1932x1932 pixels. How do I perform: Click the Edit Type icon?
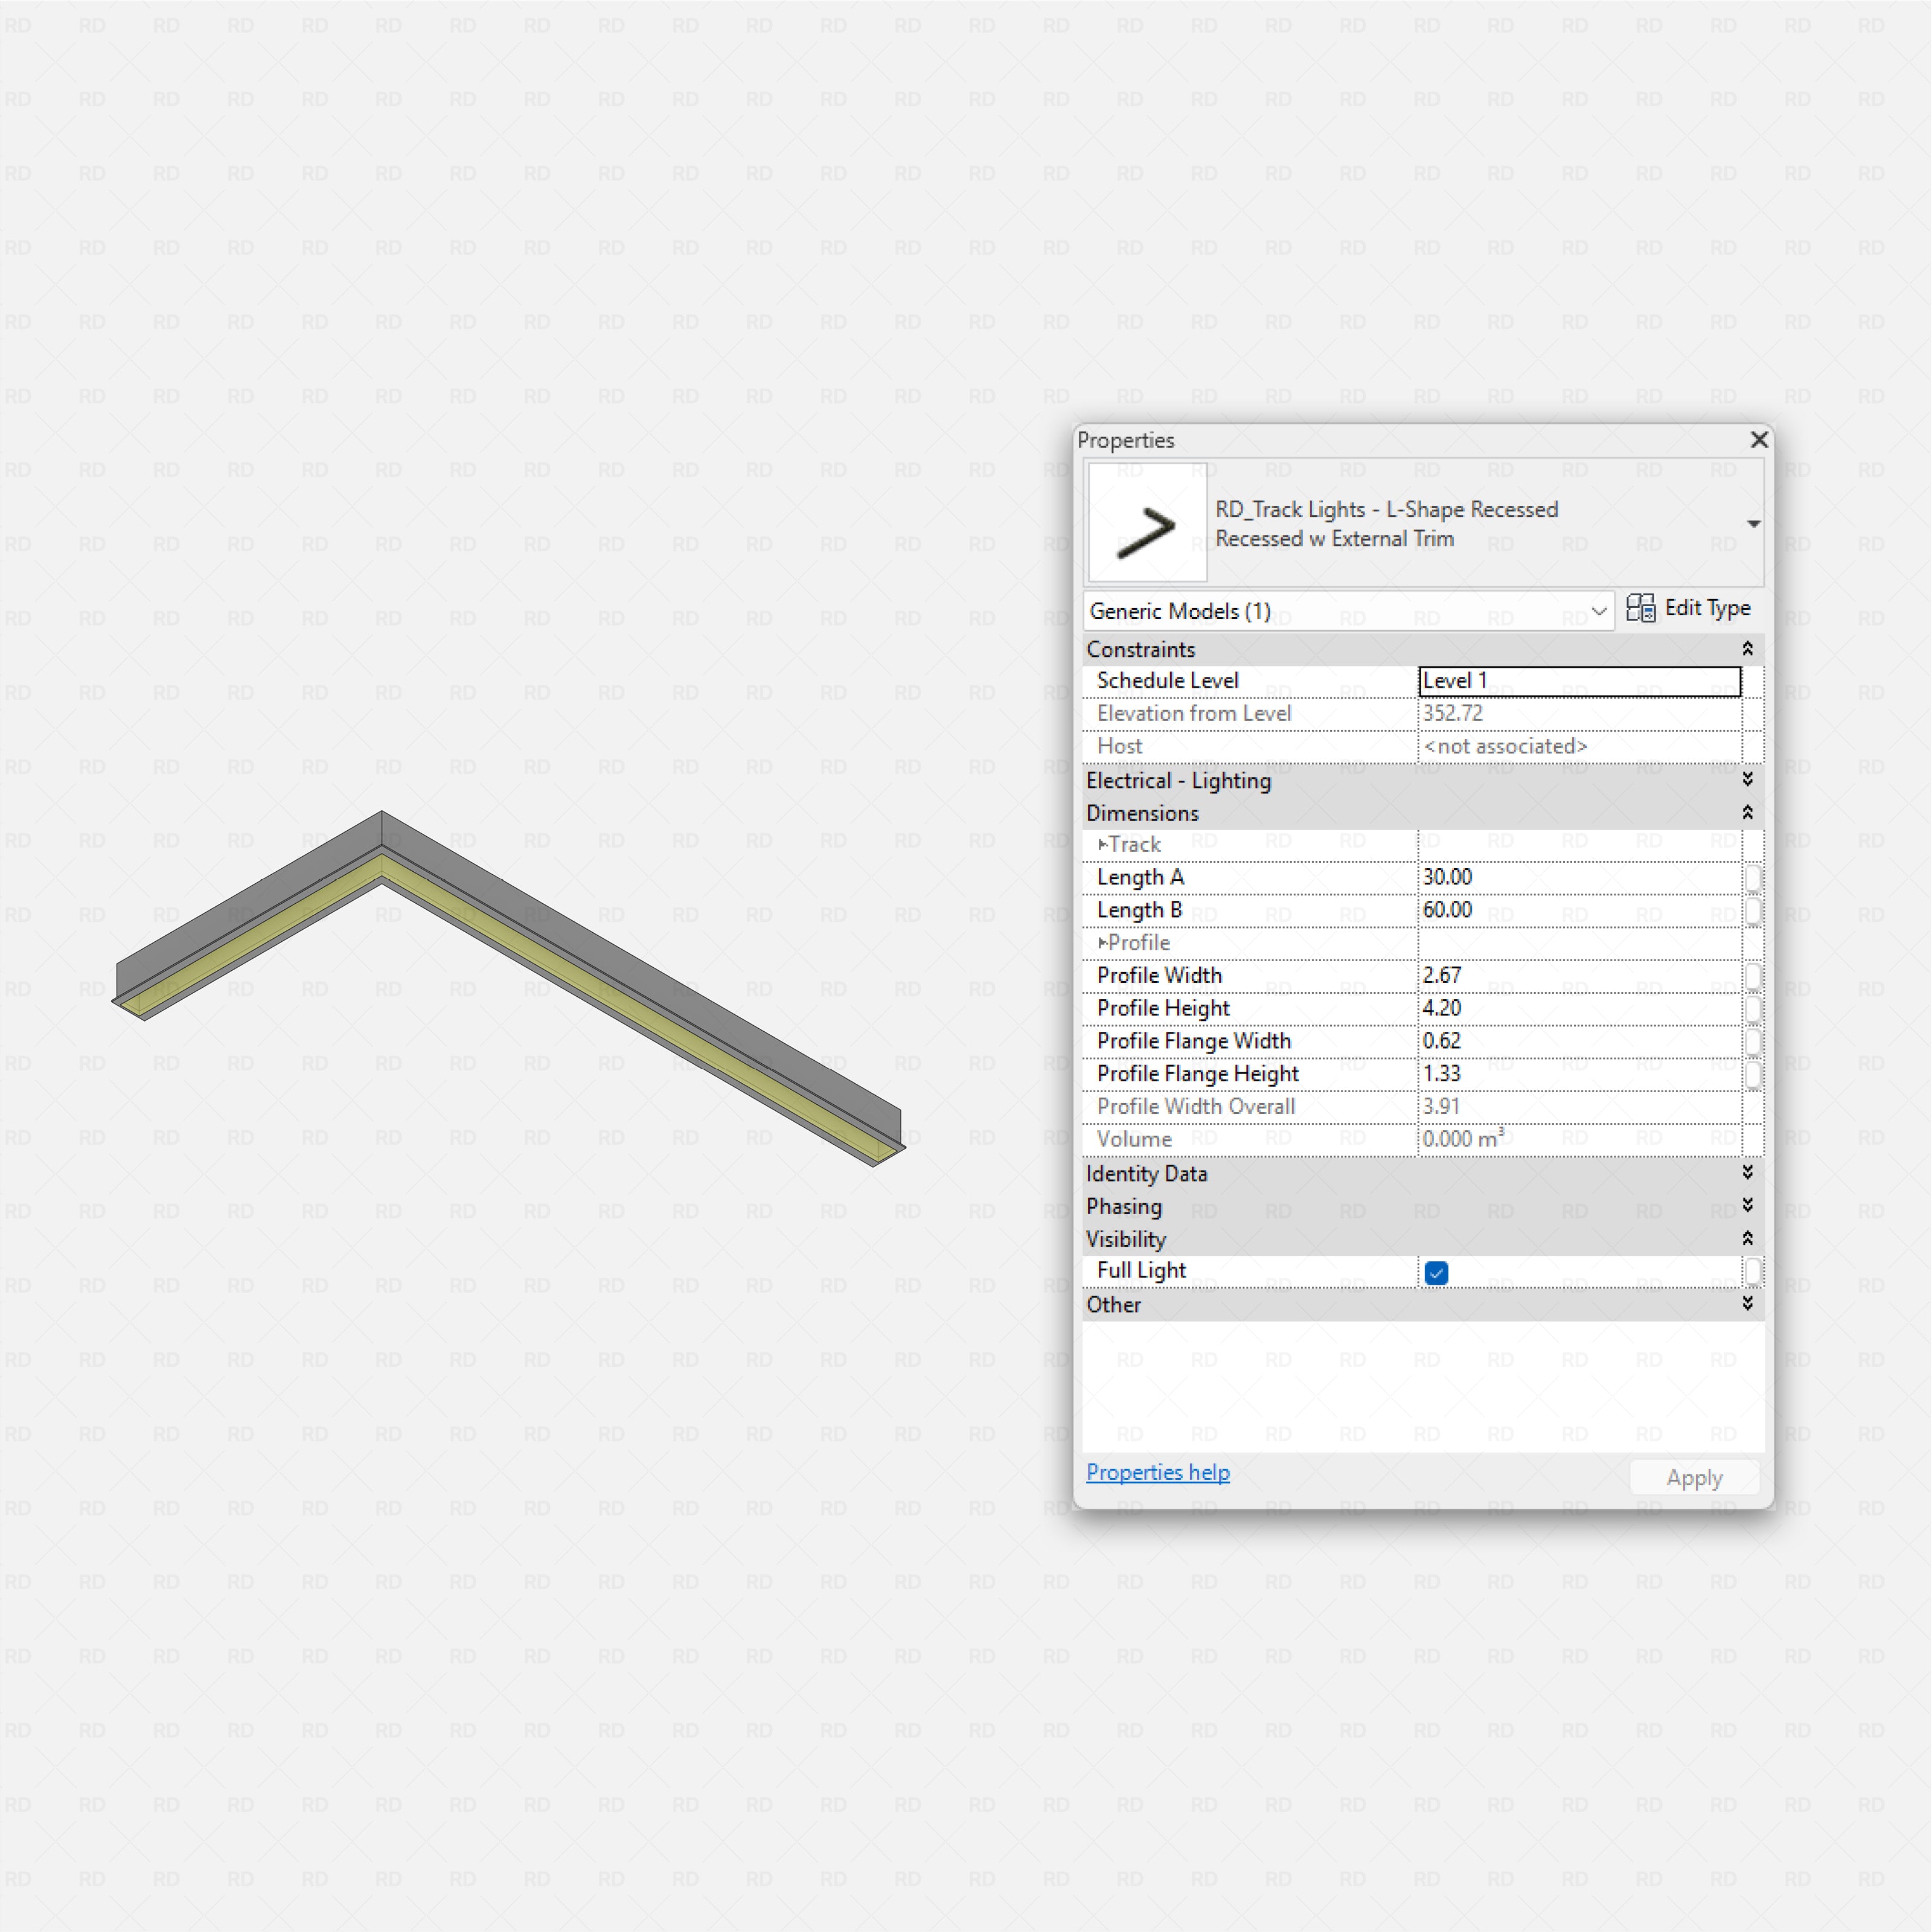[1641, 609]
